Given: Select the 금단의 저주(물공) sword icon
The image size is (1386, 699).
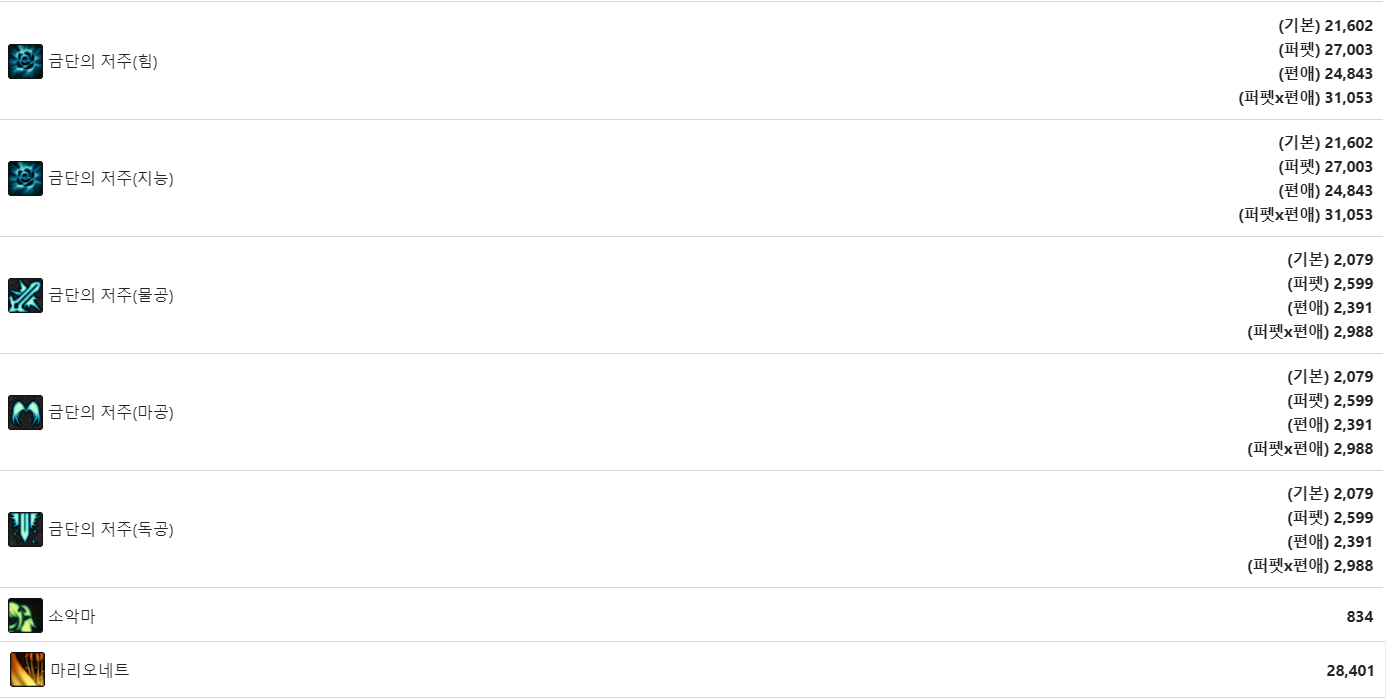Looking at the screenshot, I should [x=25, y=295].
